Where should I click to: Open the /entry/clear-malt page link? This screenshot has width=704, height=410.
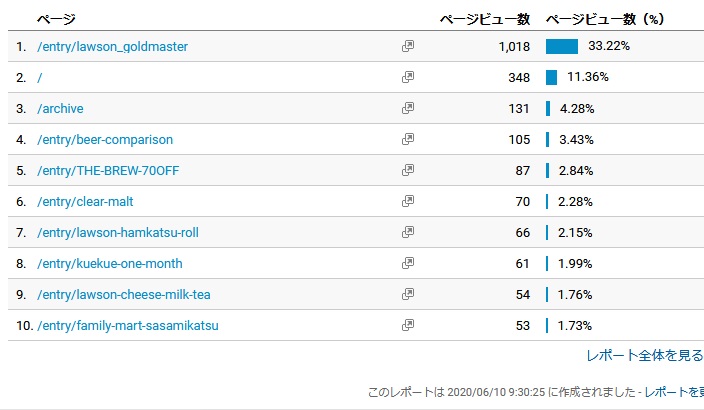pyautogui.click(x=85, y=202)
